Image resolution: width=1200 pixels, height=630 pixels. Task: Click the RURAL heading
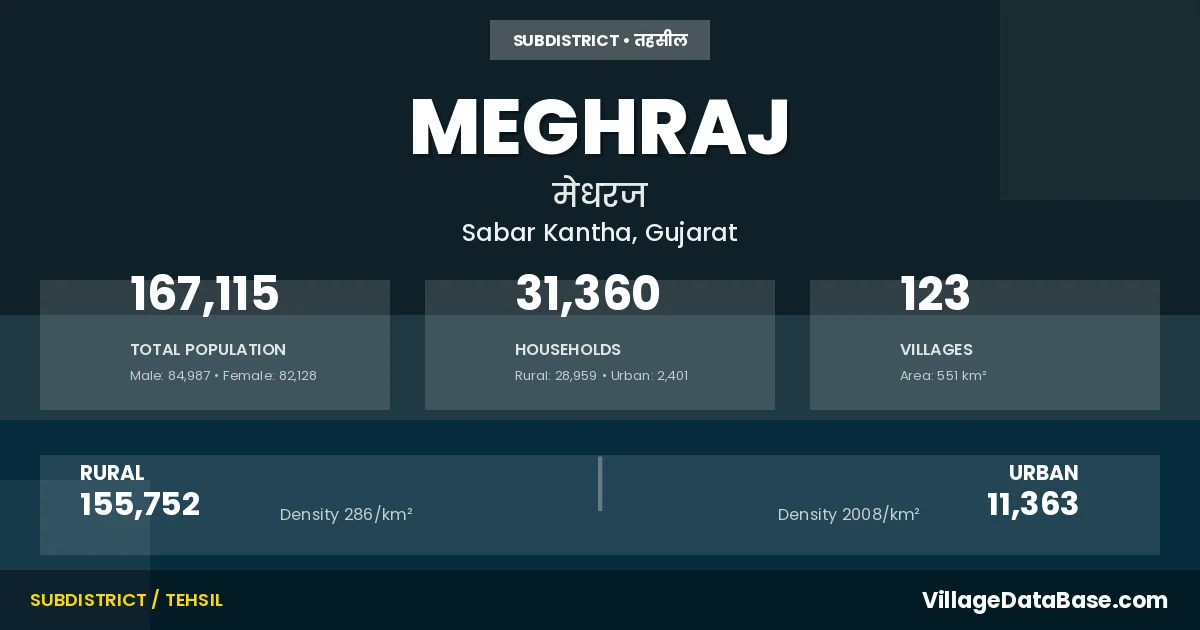pos(112,473)
